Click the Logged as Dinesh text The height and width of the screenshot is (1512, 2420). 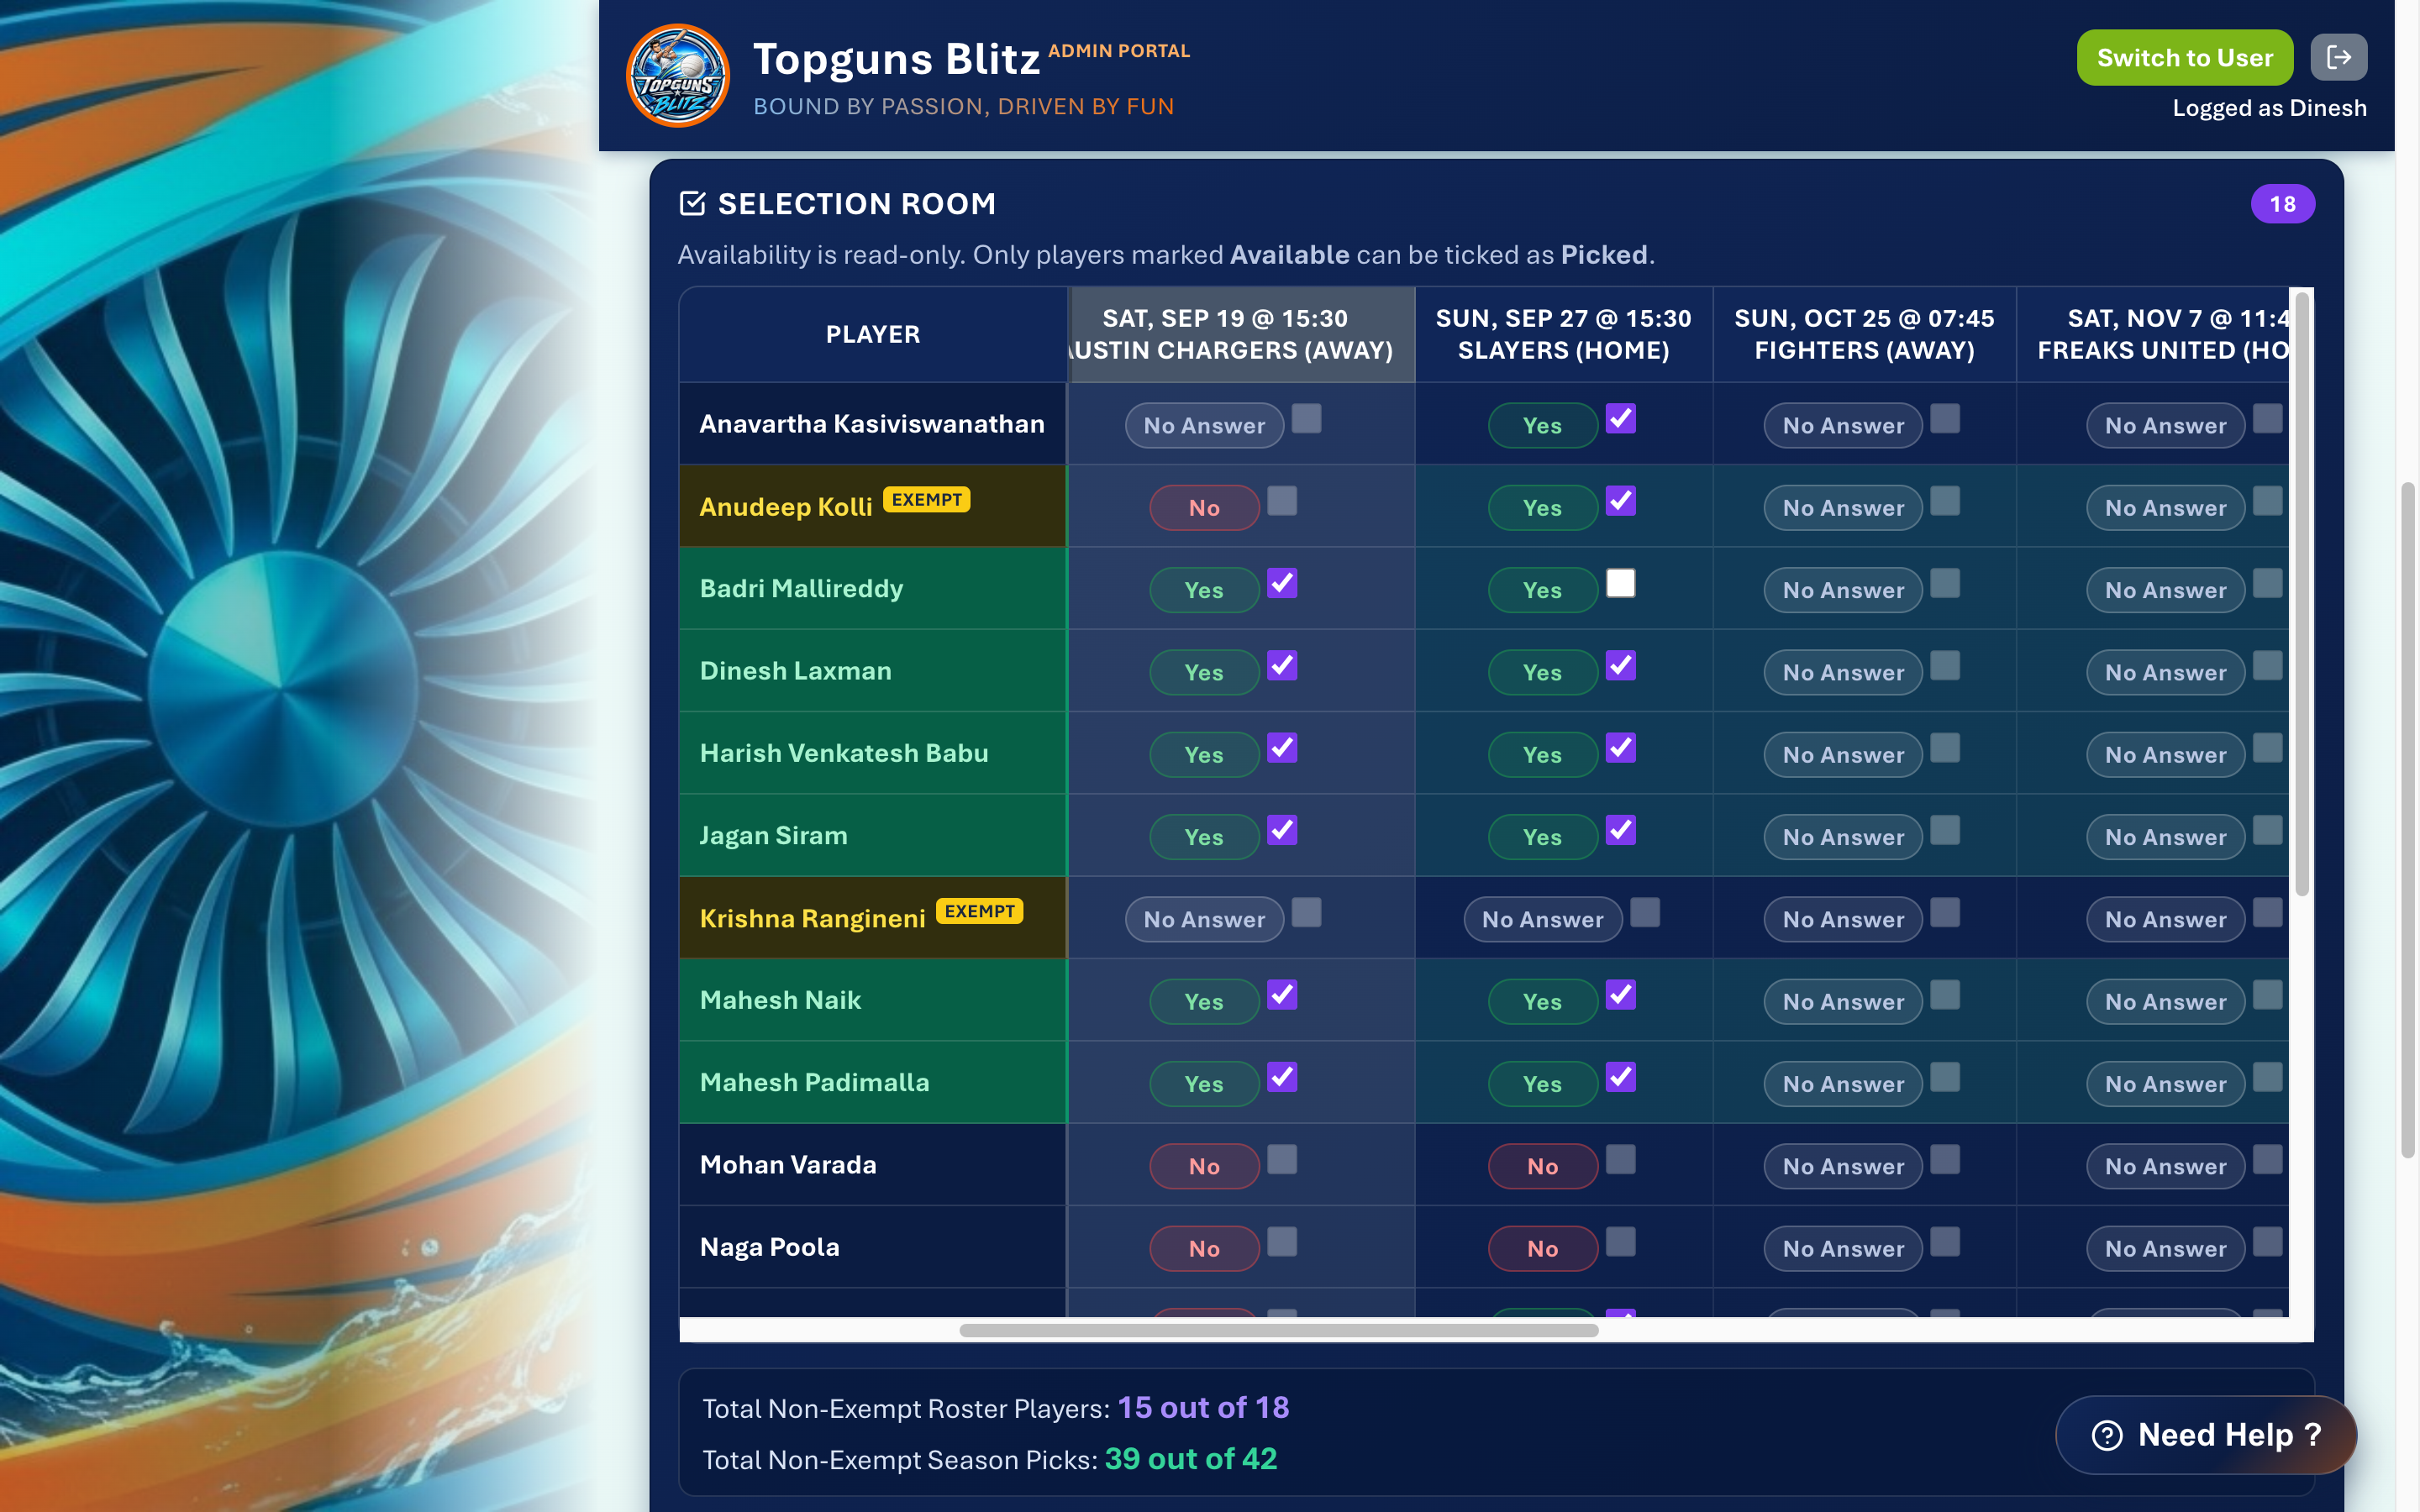[2269, 108]
